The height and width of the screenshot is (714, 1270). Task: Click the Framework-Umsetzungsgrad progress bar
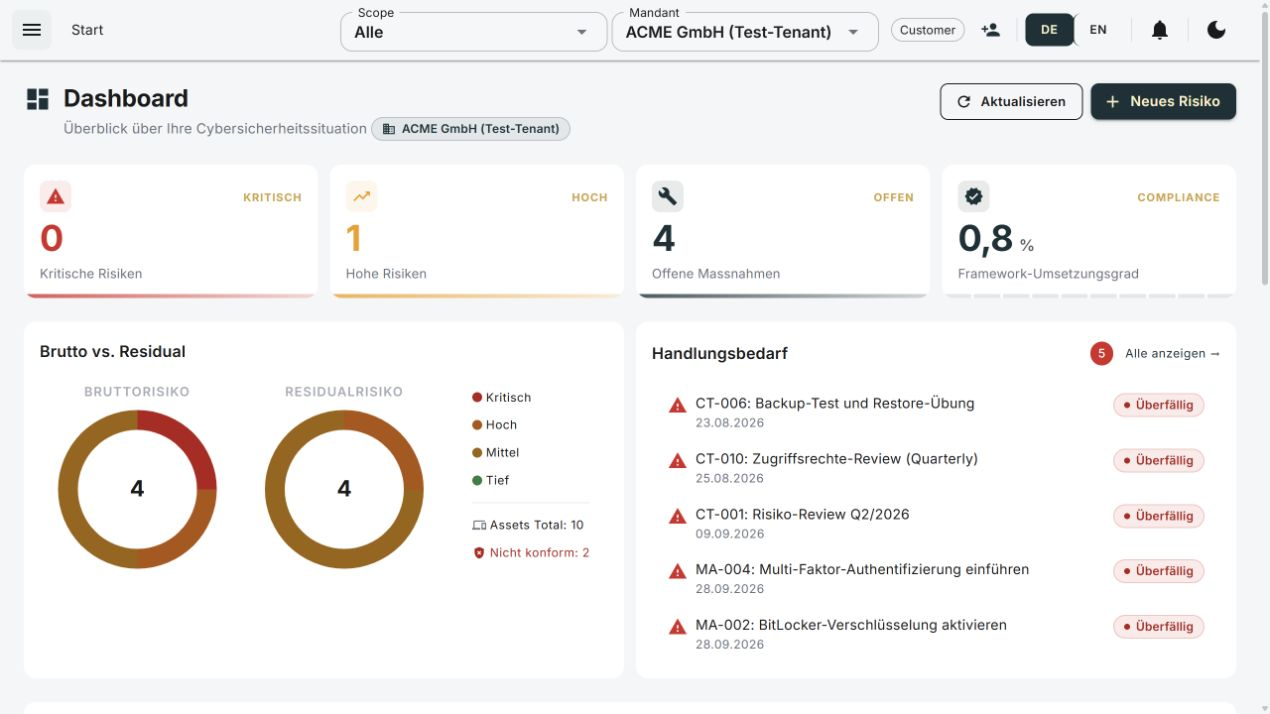pyautogui.click(x=1089, y=295)
